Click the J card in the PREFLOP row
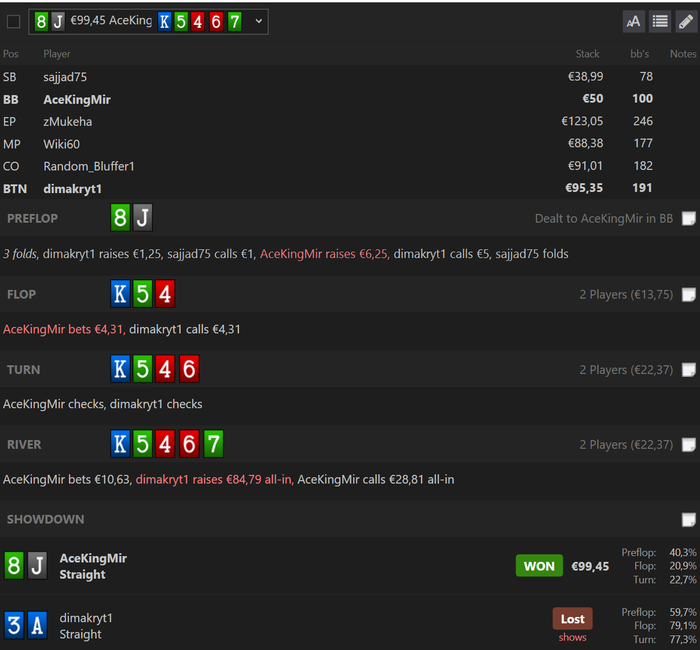 142,217
